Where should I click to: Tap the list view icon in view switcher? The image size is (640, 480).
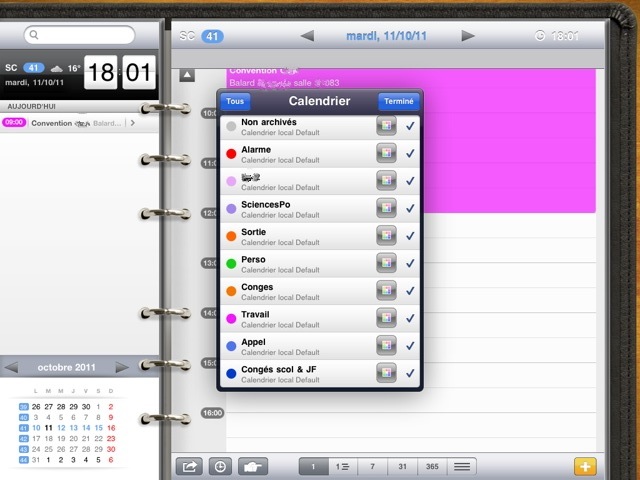461,466
